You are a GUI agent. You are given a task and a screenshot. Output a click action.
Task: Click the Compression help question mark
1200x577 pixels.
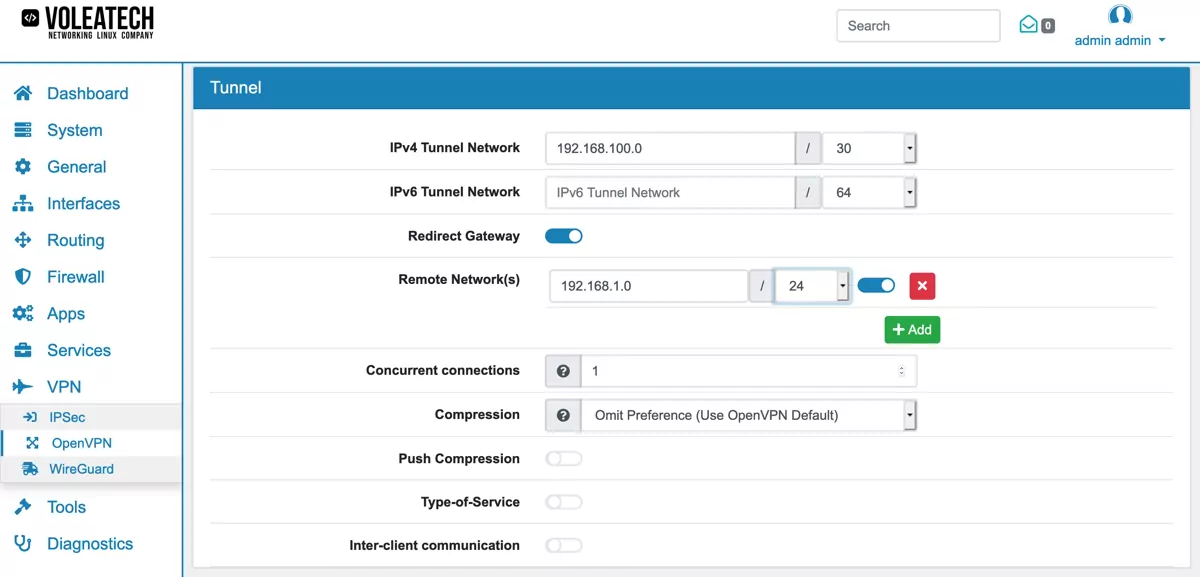tap(562, 414)
